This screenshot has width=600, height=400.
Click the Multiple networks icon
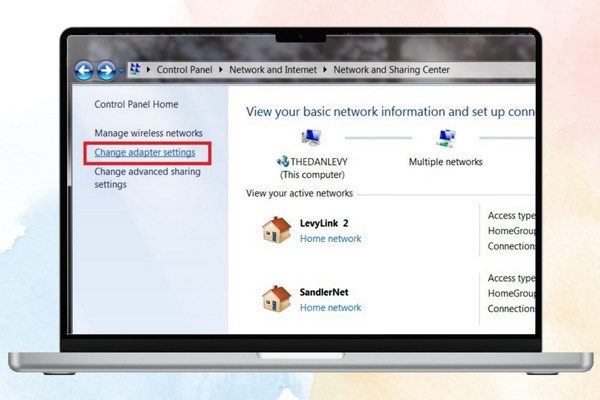(446, 138)
